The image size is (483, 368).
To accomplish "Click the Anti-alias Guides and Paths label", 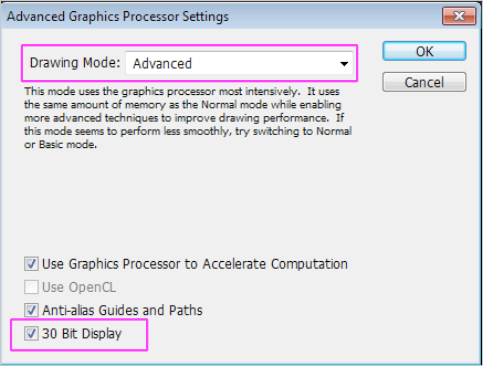I will 122,310.
